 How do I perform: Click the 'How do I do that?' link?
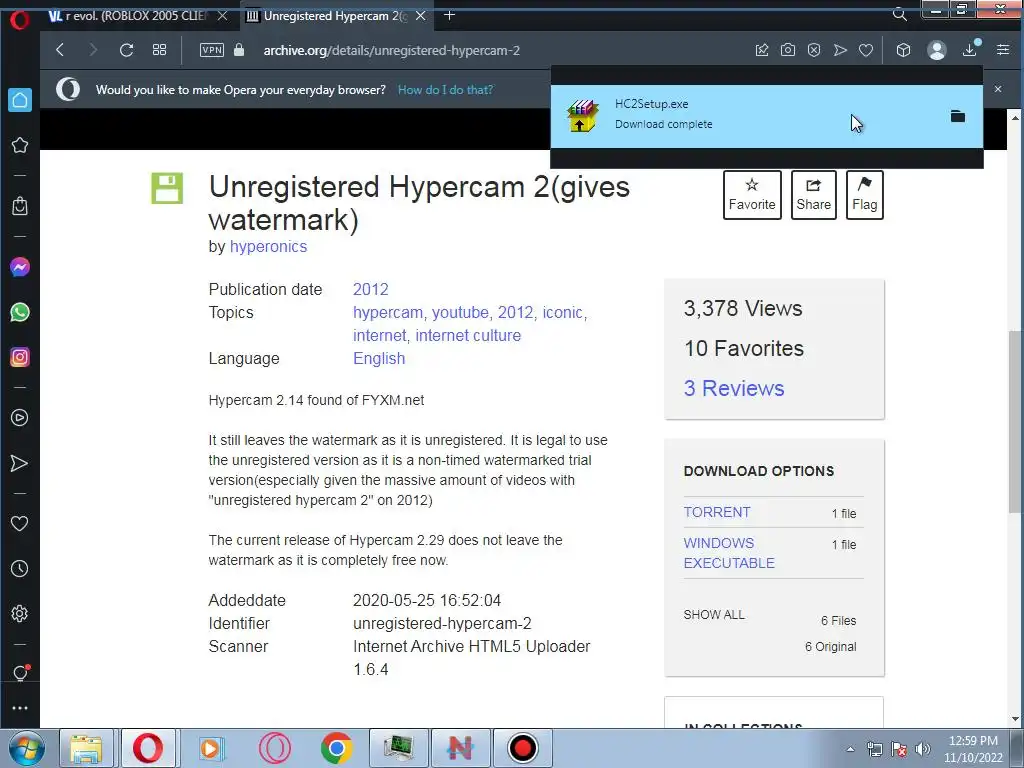tap(445, 89)
